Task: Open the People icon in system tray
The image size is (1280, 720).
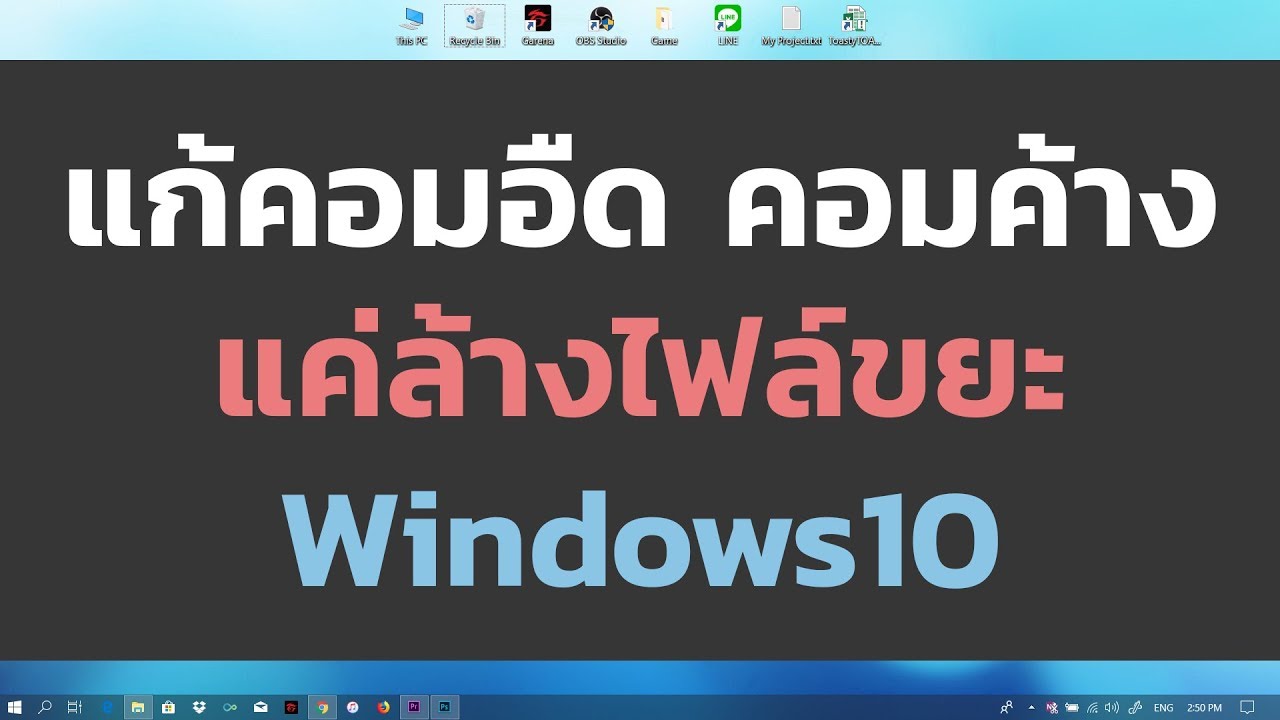Action: point(1006,707)
